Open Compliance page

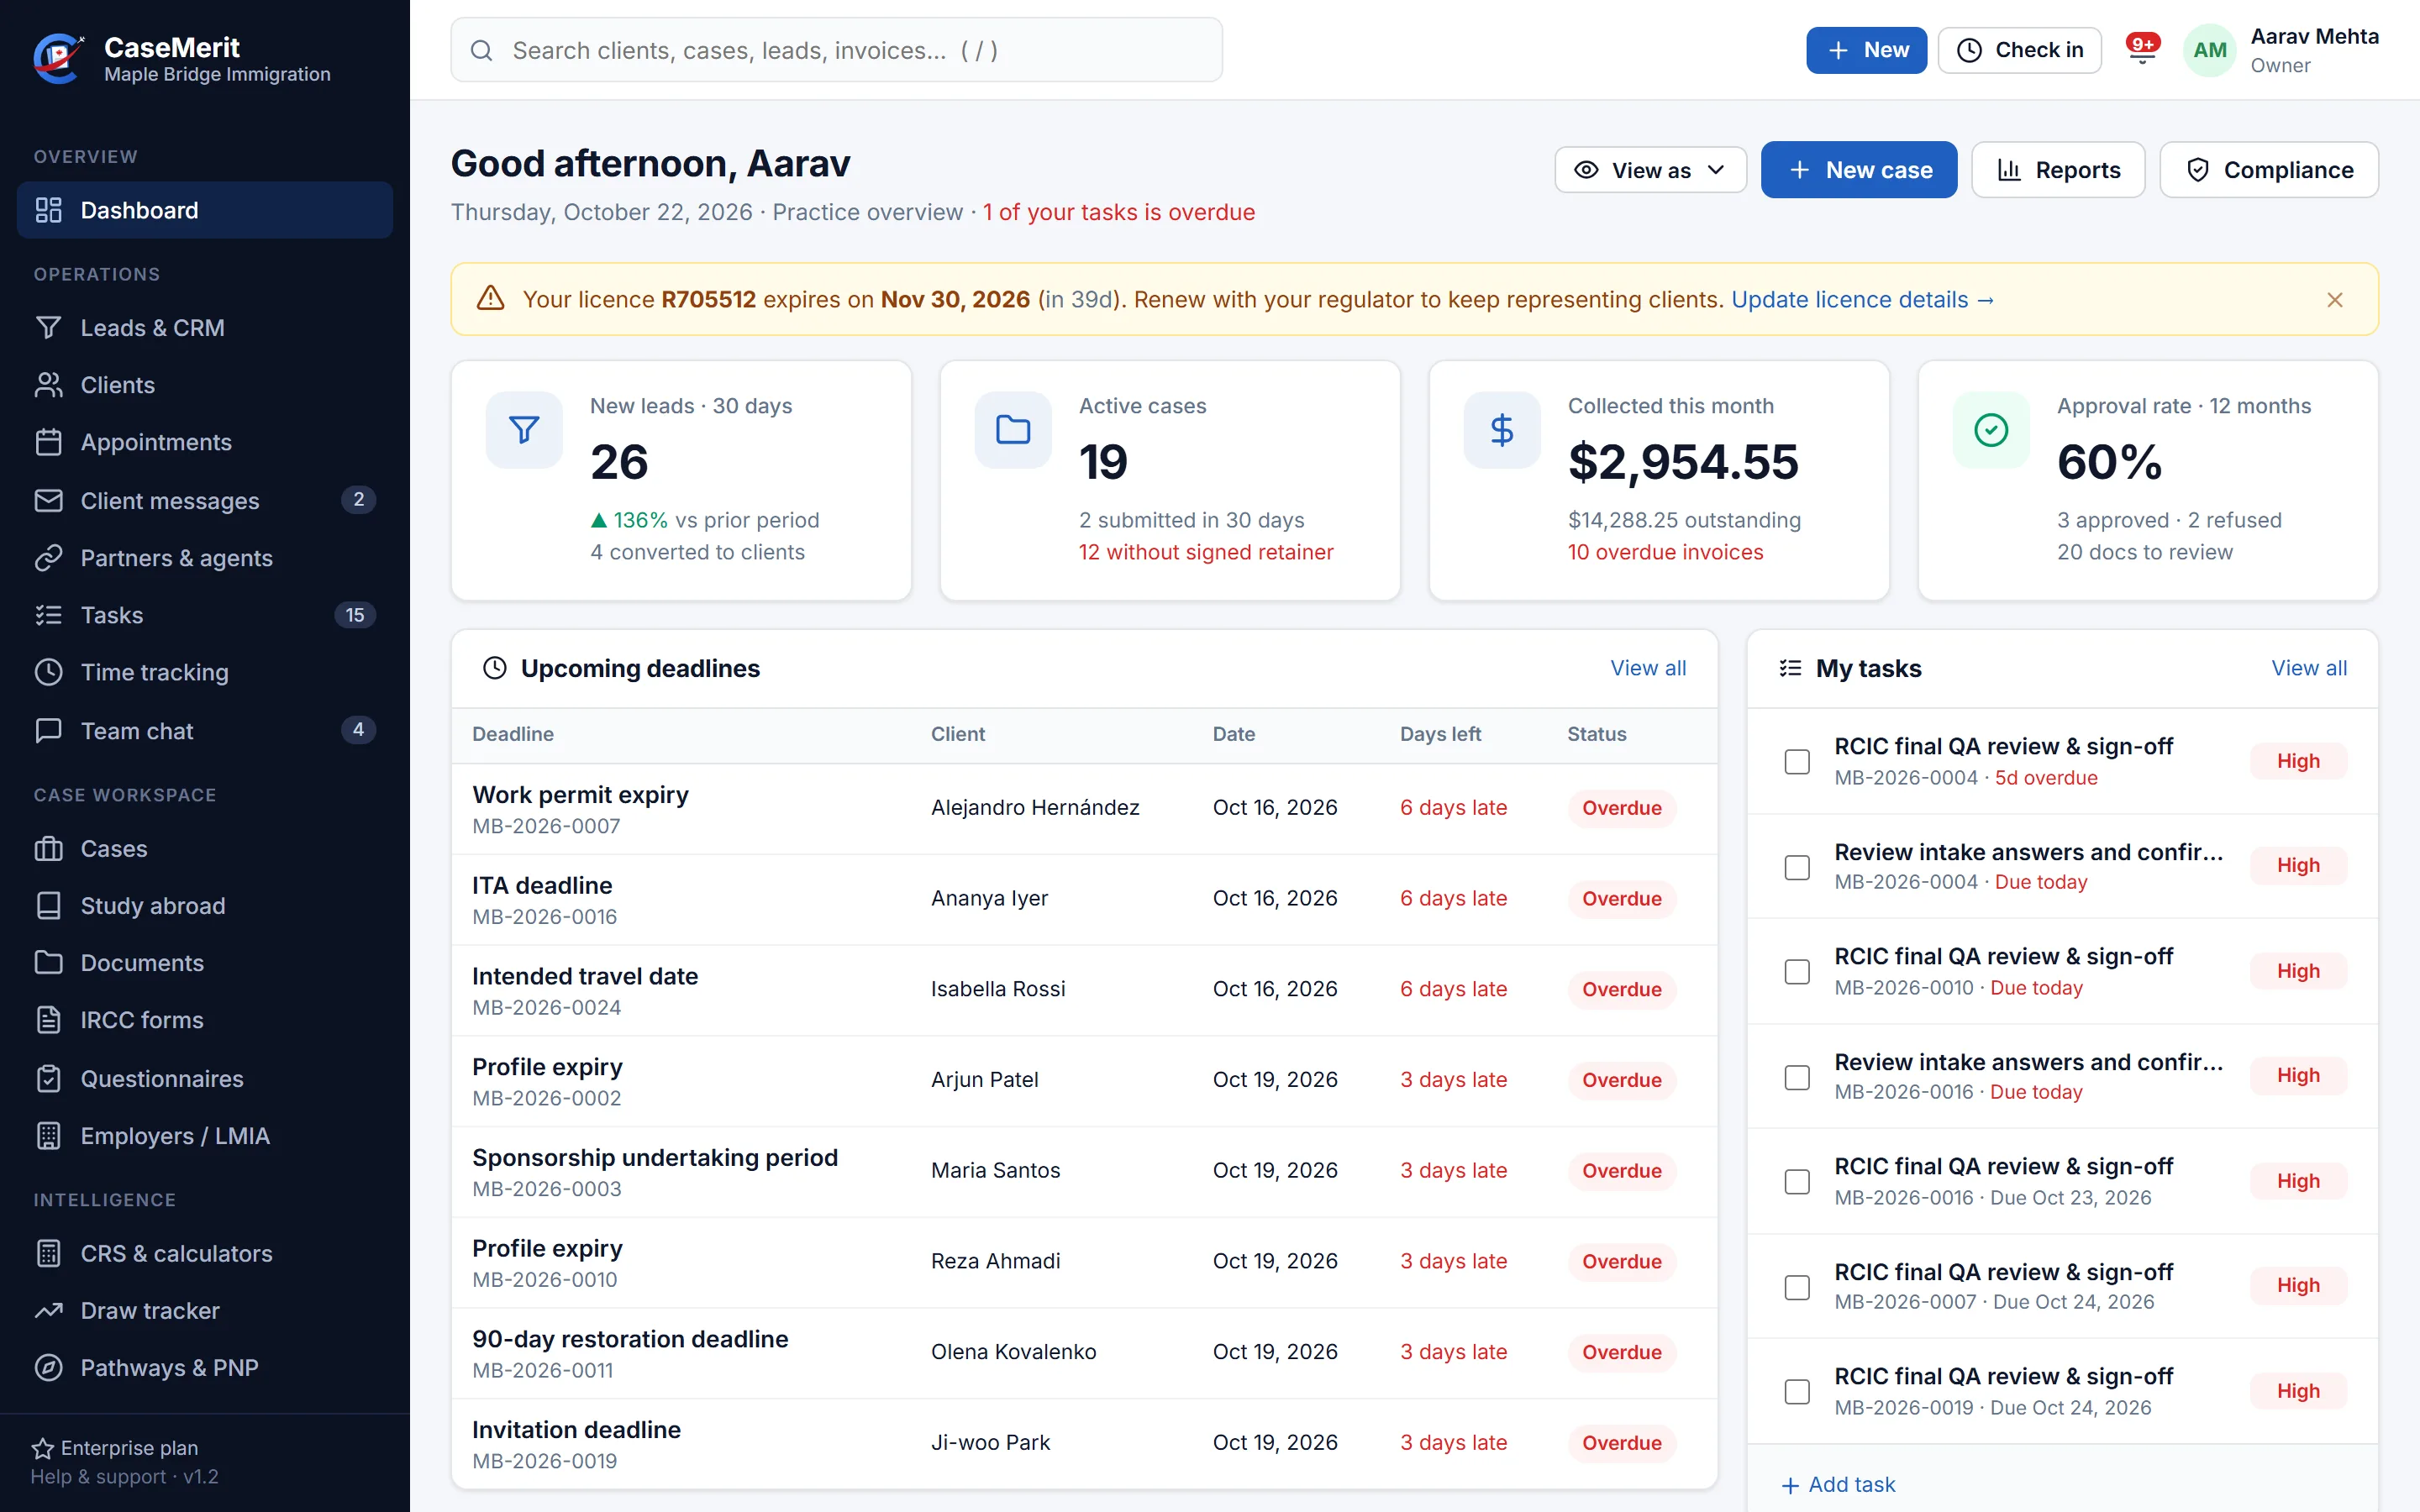(x=2269, y=170)
